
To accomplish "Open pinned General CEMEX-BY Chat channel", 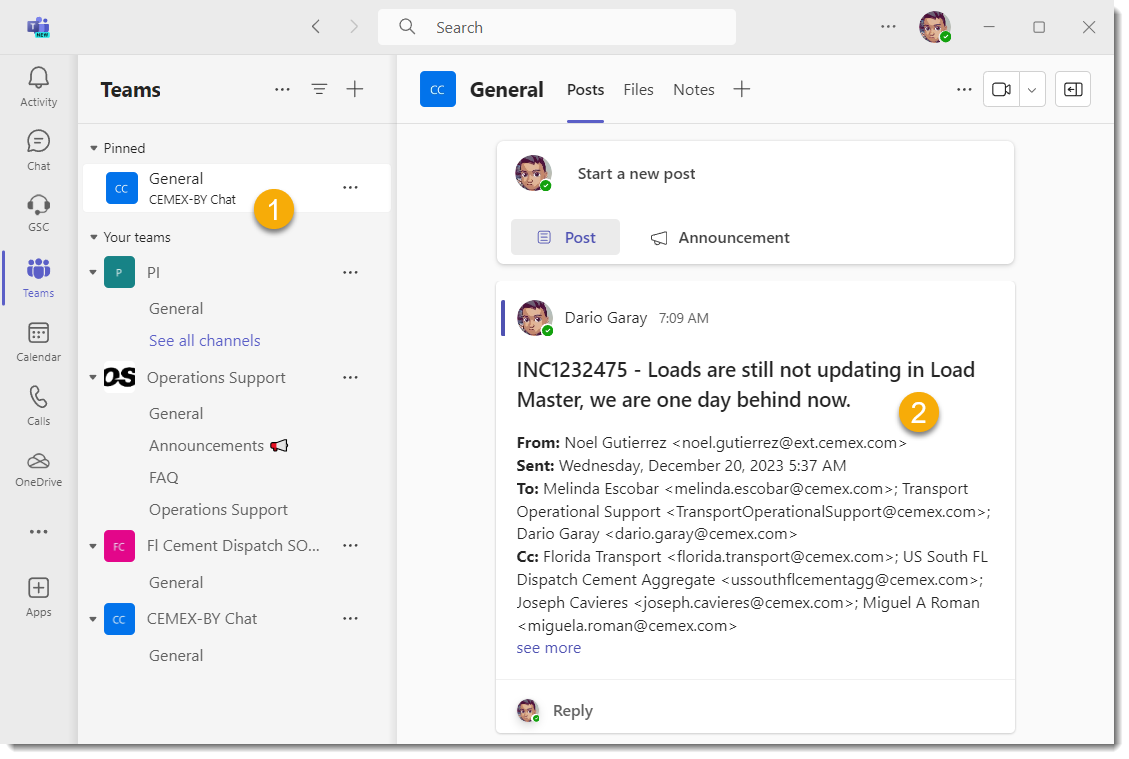I will click(236, 188).
